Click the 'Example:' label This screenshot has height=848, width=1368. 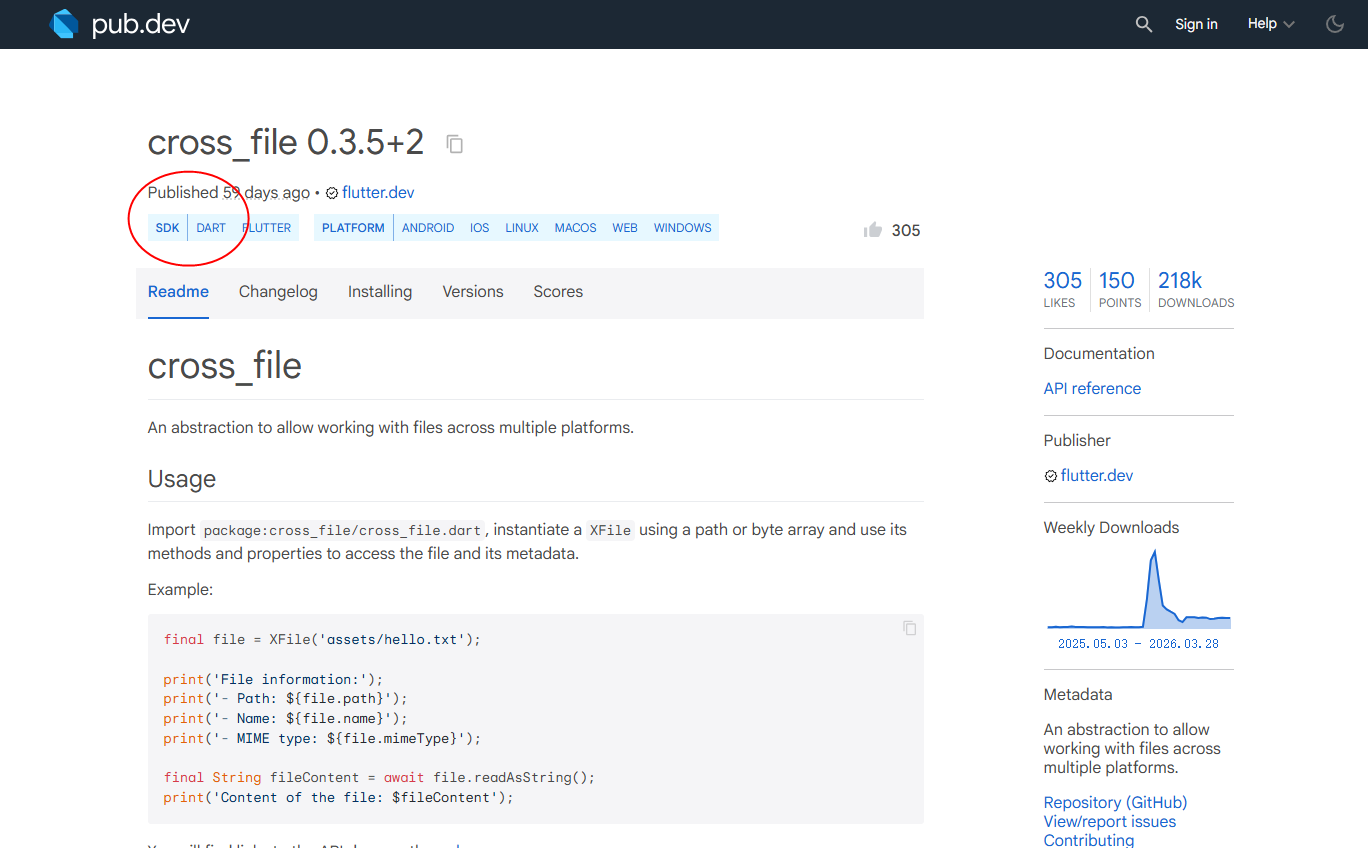(180, 590)
